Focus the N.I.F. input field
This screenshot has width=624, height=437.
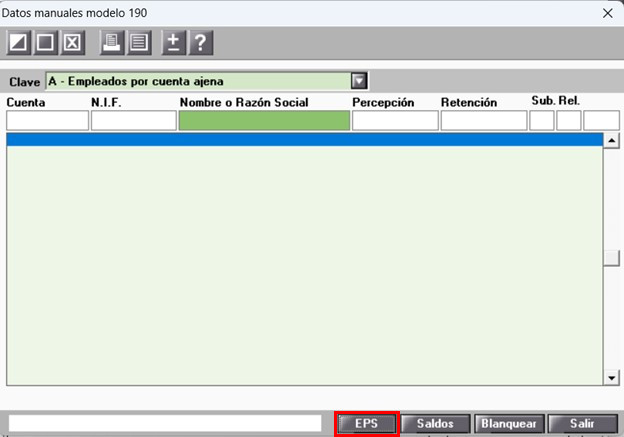pyautogui.click(x=134, y=121)
